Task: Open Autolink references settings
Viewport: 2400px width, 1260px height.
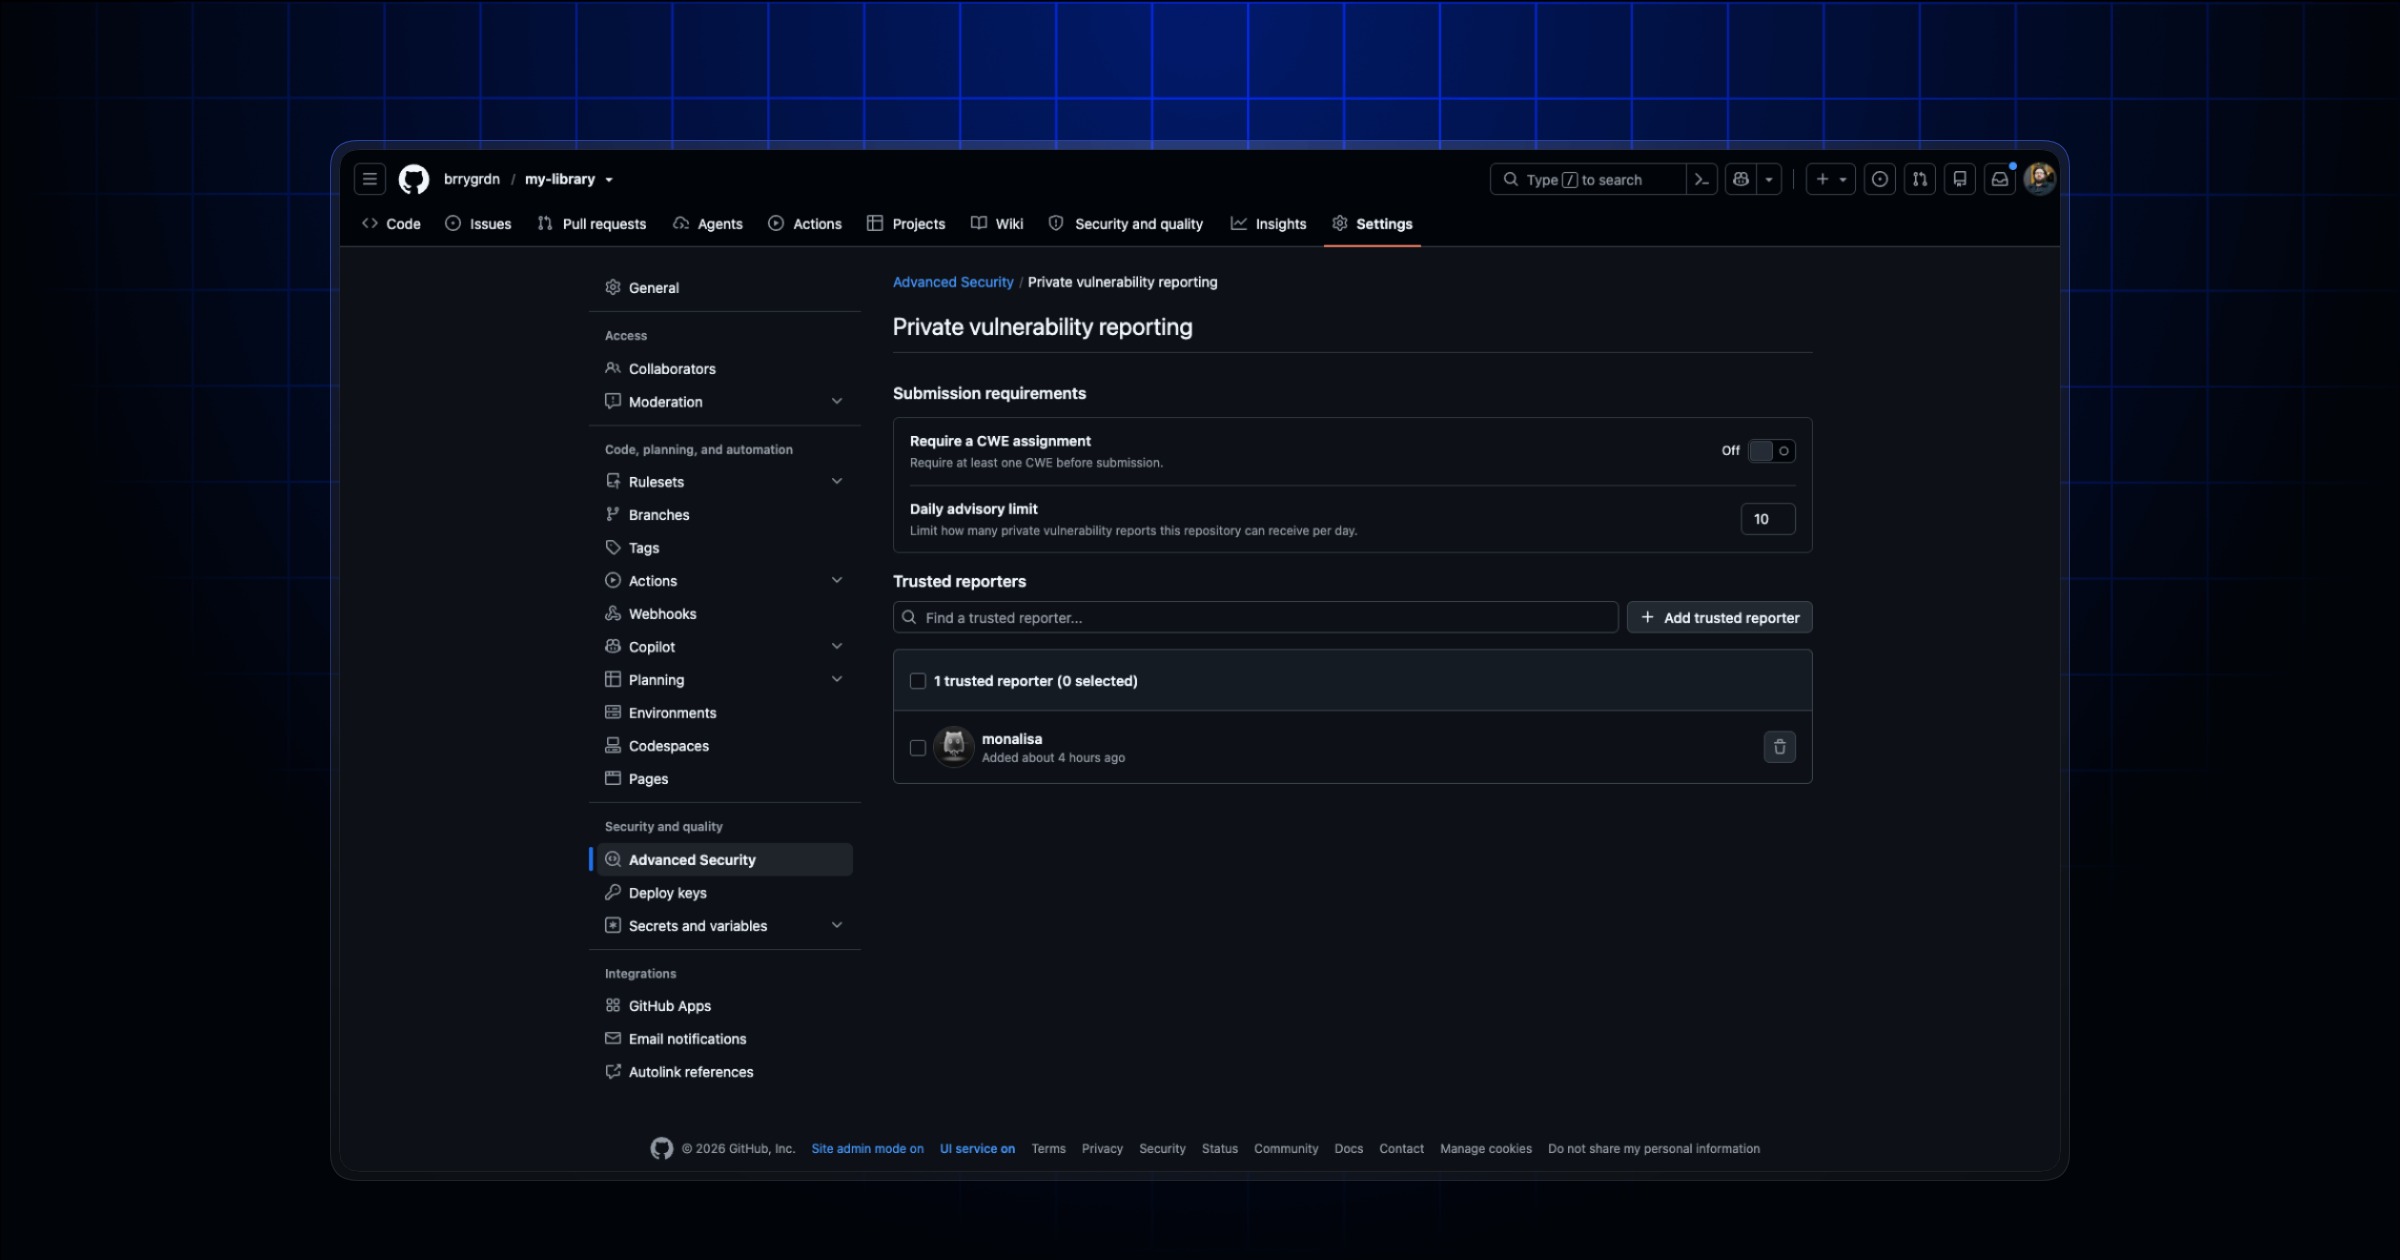Action: click(725, 1072)
